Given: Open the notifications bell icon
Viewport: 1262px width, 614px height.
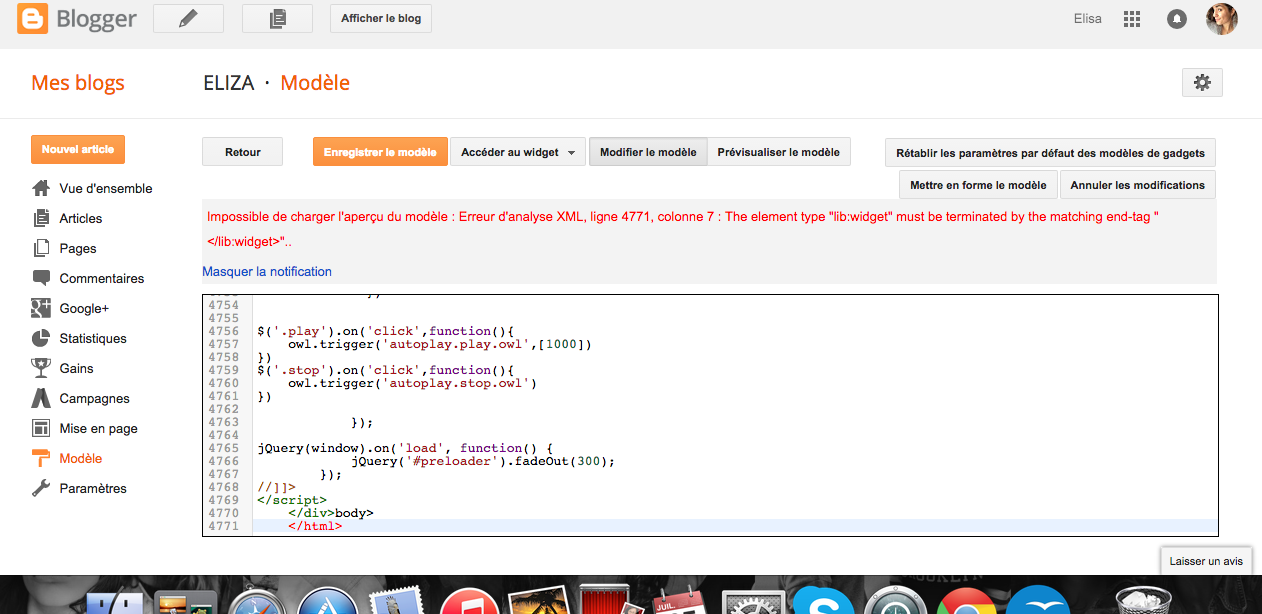Looking at the screenshot, I should click(x=1176, y=18).
